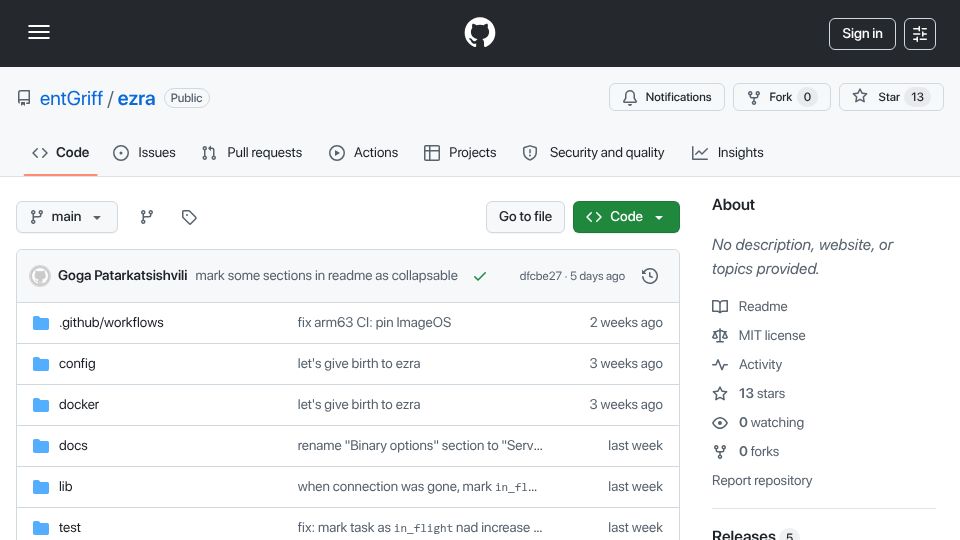Open the Security and quality tab
The image size is (960, 540).
(593, 152)
